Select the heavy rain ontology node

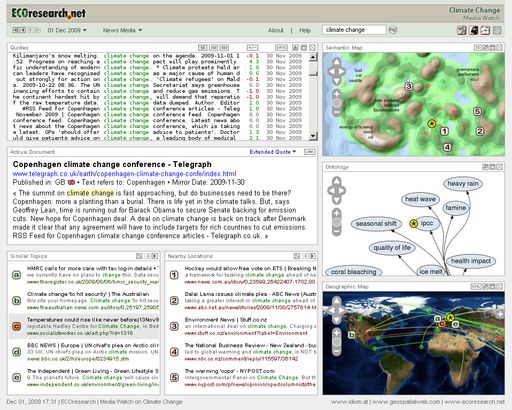pyautogui.click(x=463, y=184)
